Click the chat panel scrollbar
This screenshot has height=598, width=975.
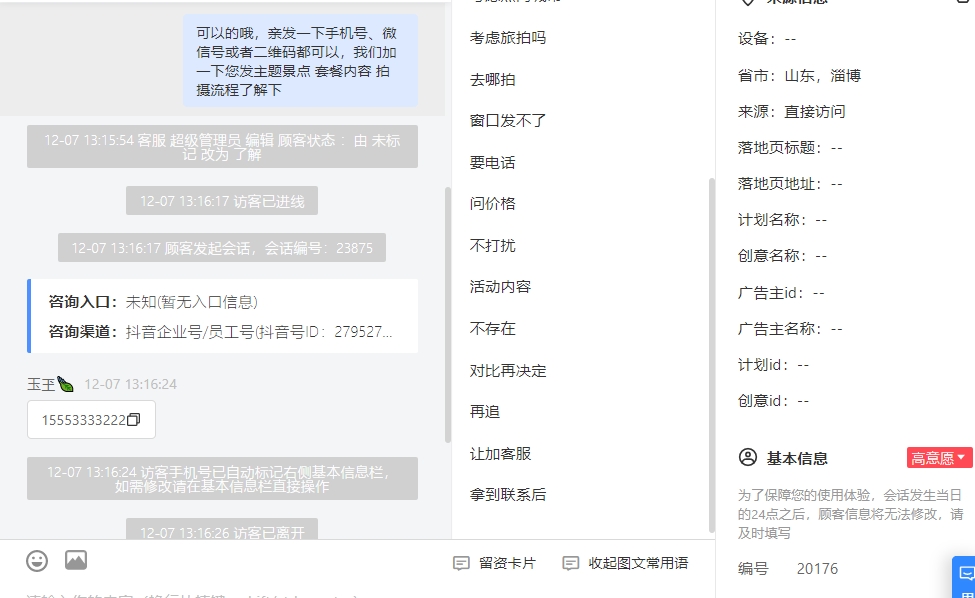click(448, 315)
